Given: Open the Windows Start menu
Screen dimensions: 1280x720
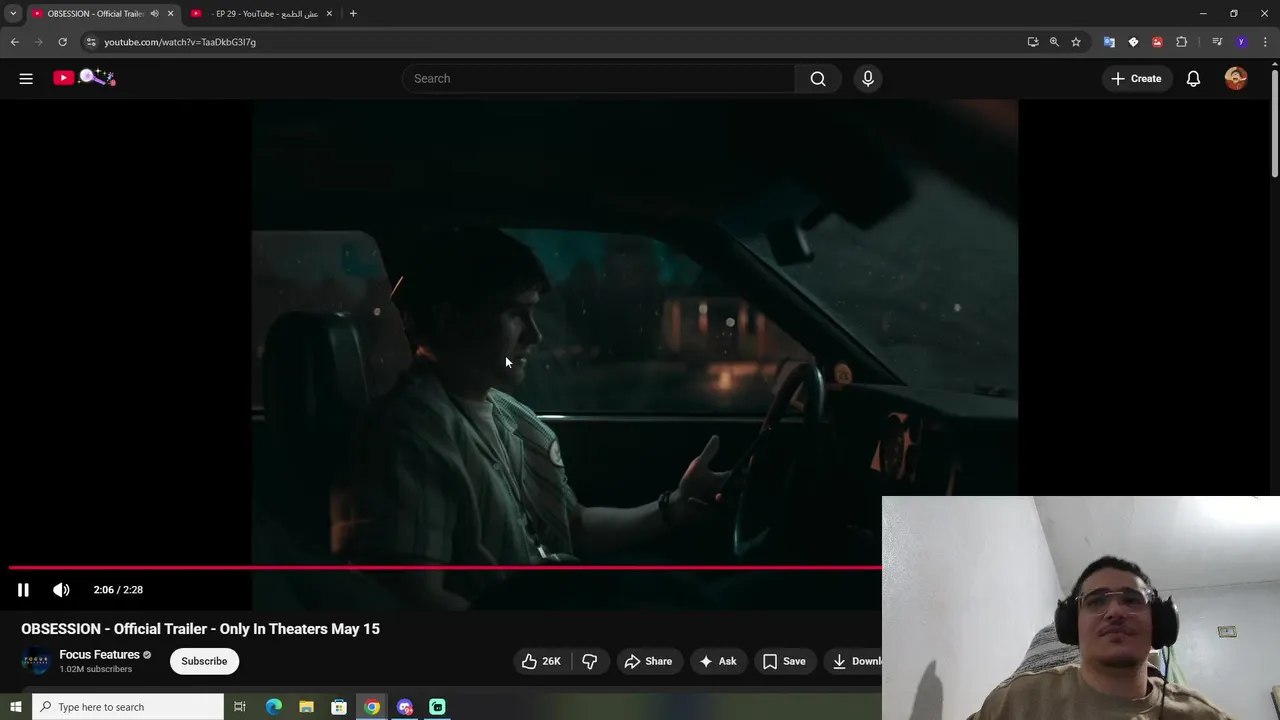Looking at the screenshot, I should pyautogui.click(x=15, y=707).
